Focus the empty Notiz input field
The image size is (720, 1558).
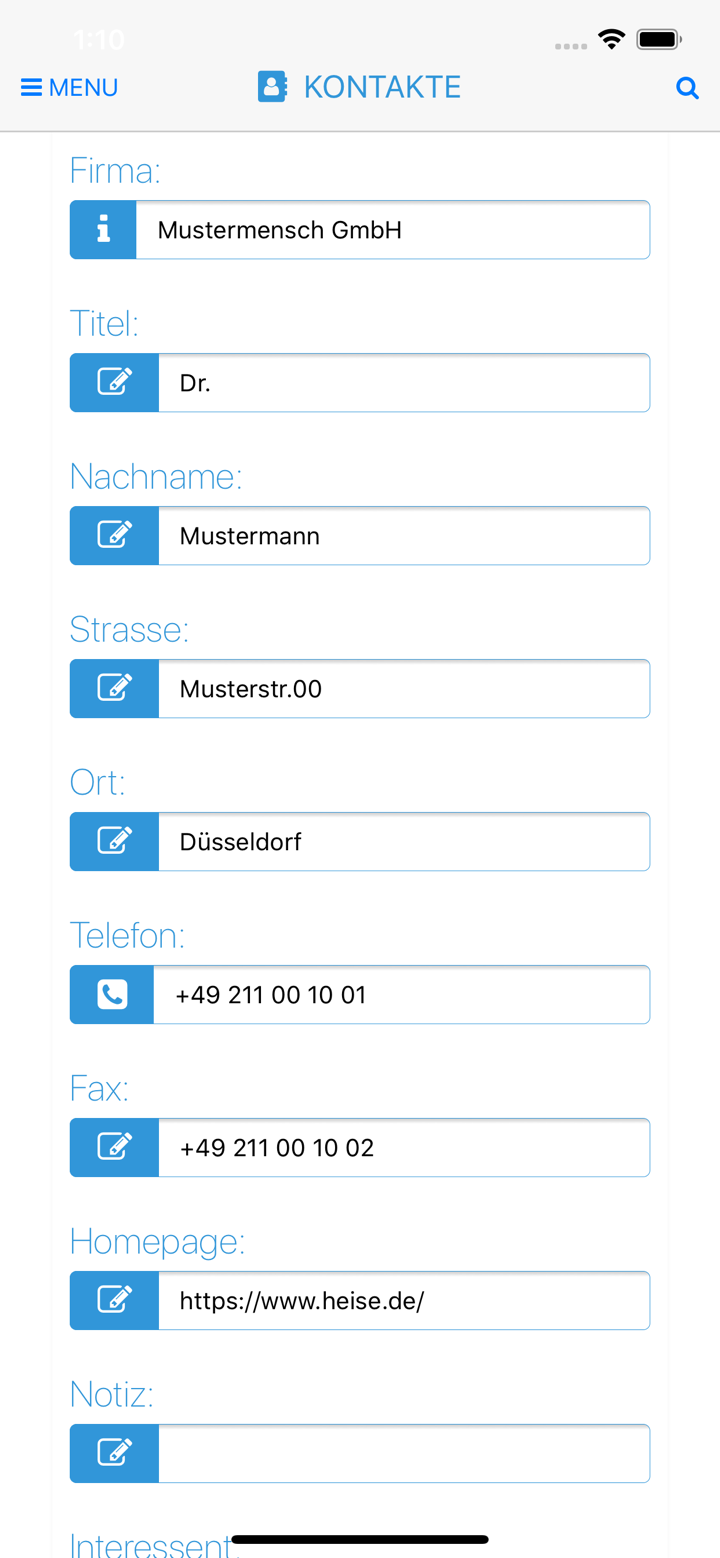[404, 1454]
